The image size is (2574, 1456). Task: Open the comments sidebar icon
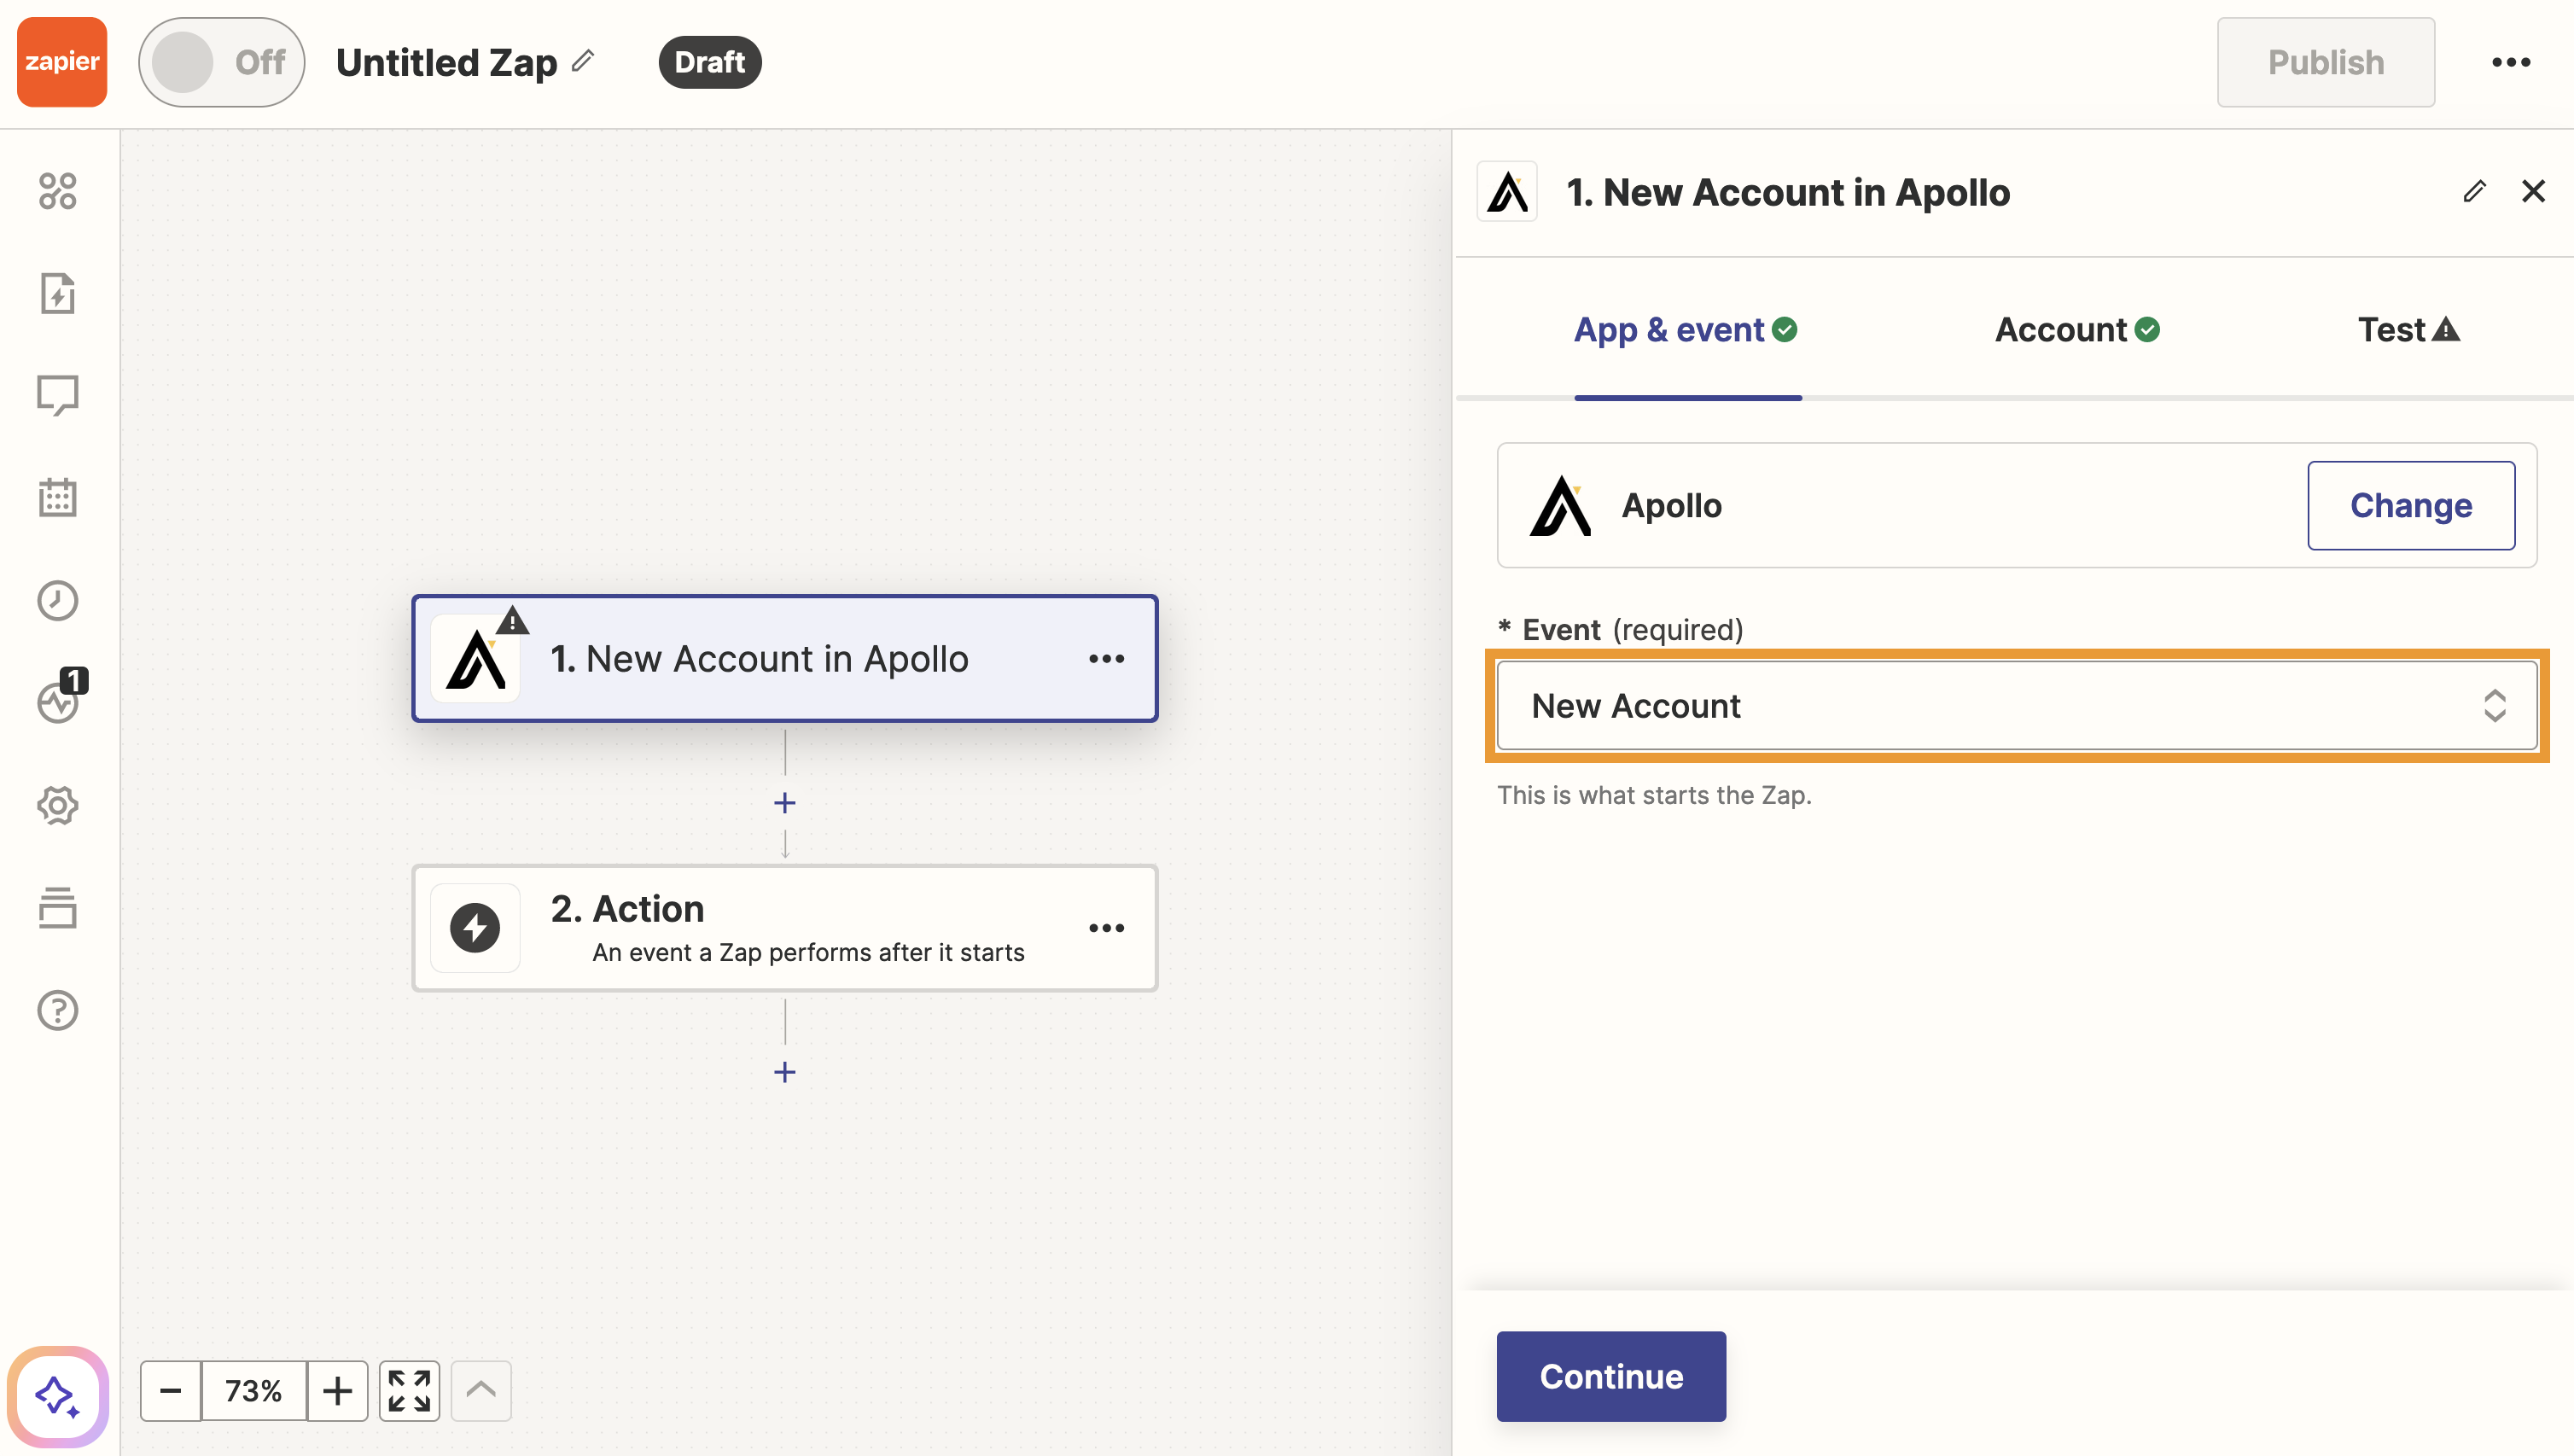click(x=57, y=396)
